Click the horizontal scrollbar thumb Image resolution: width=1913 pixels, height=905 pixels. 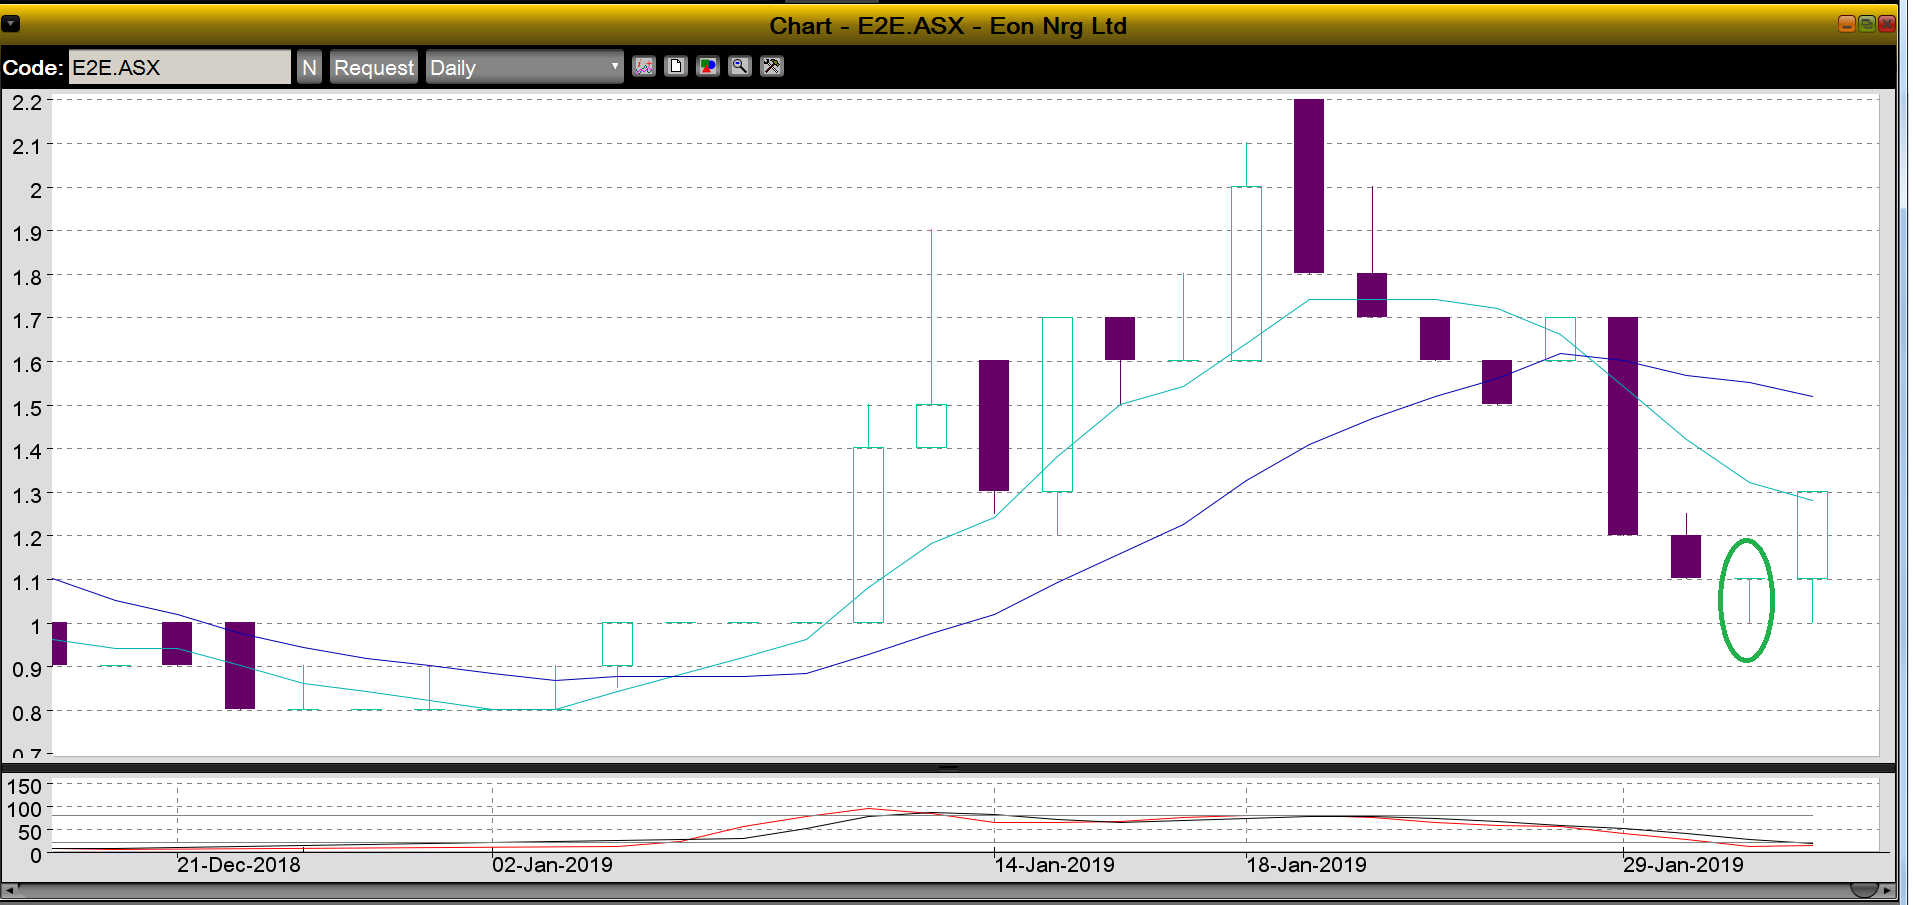[x=1864, y=889]
